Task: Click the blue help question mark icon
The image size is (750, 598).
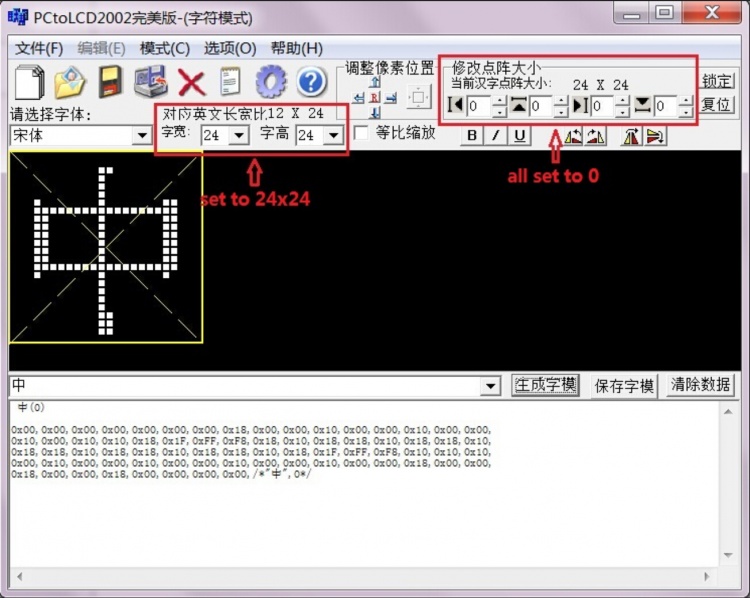Action: (311, 81)
